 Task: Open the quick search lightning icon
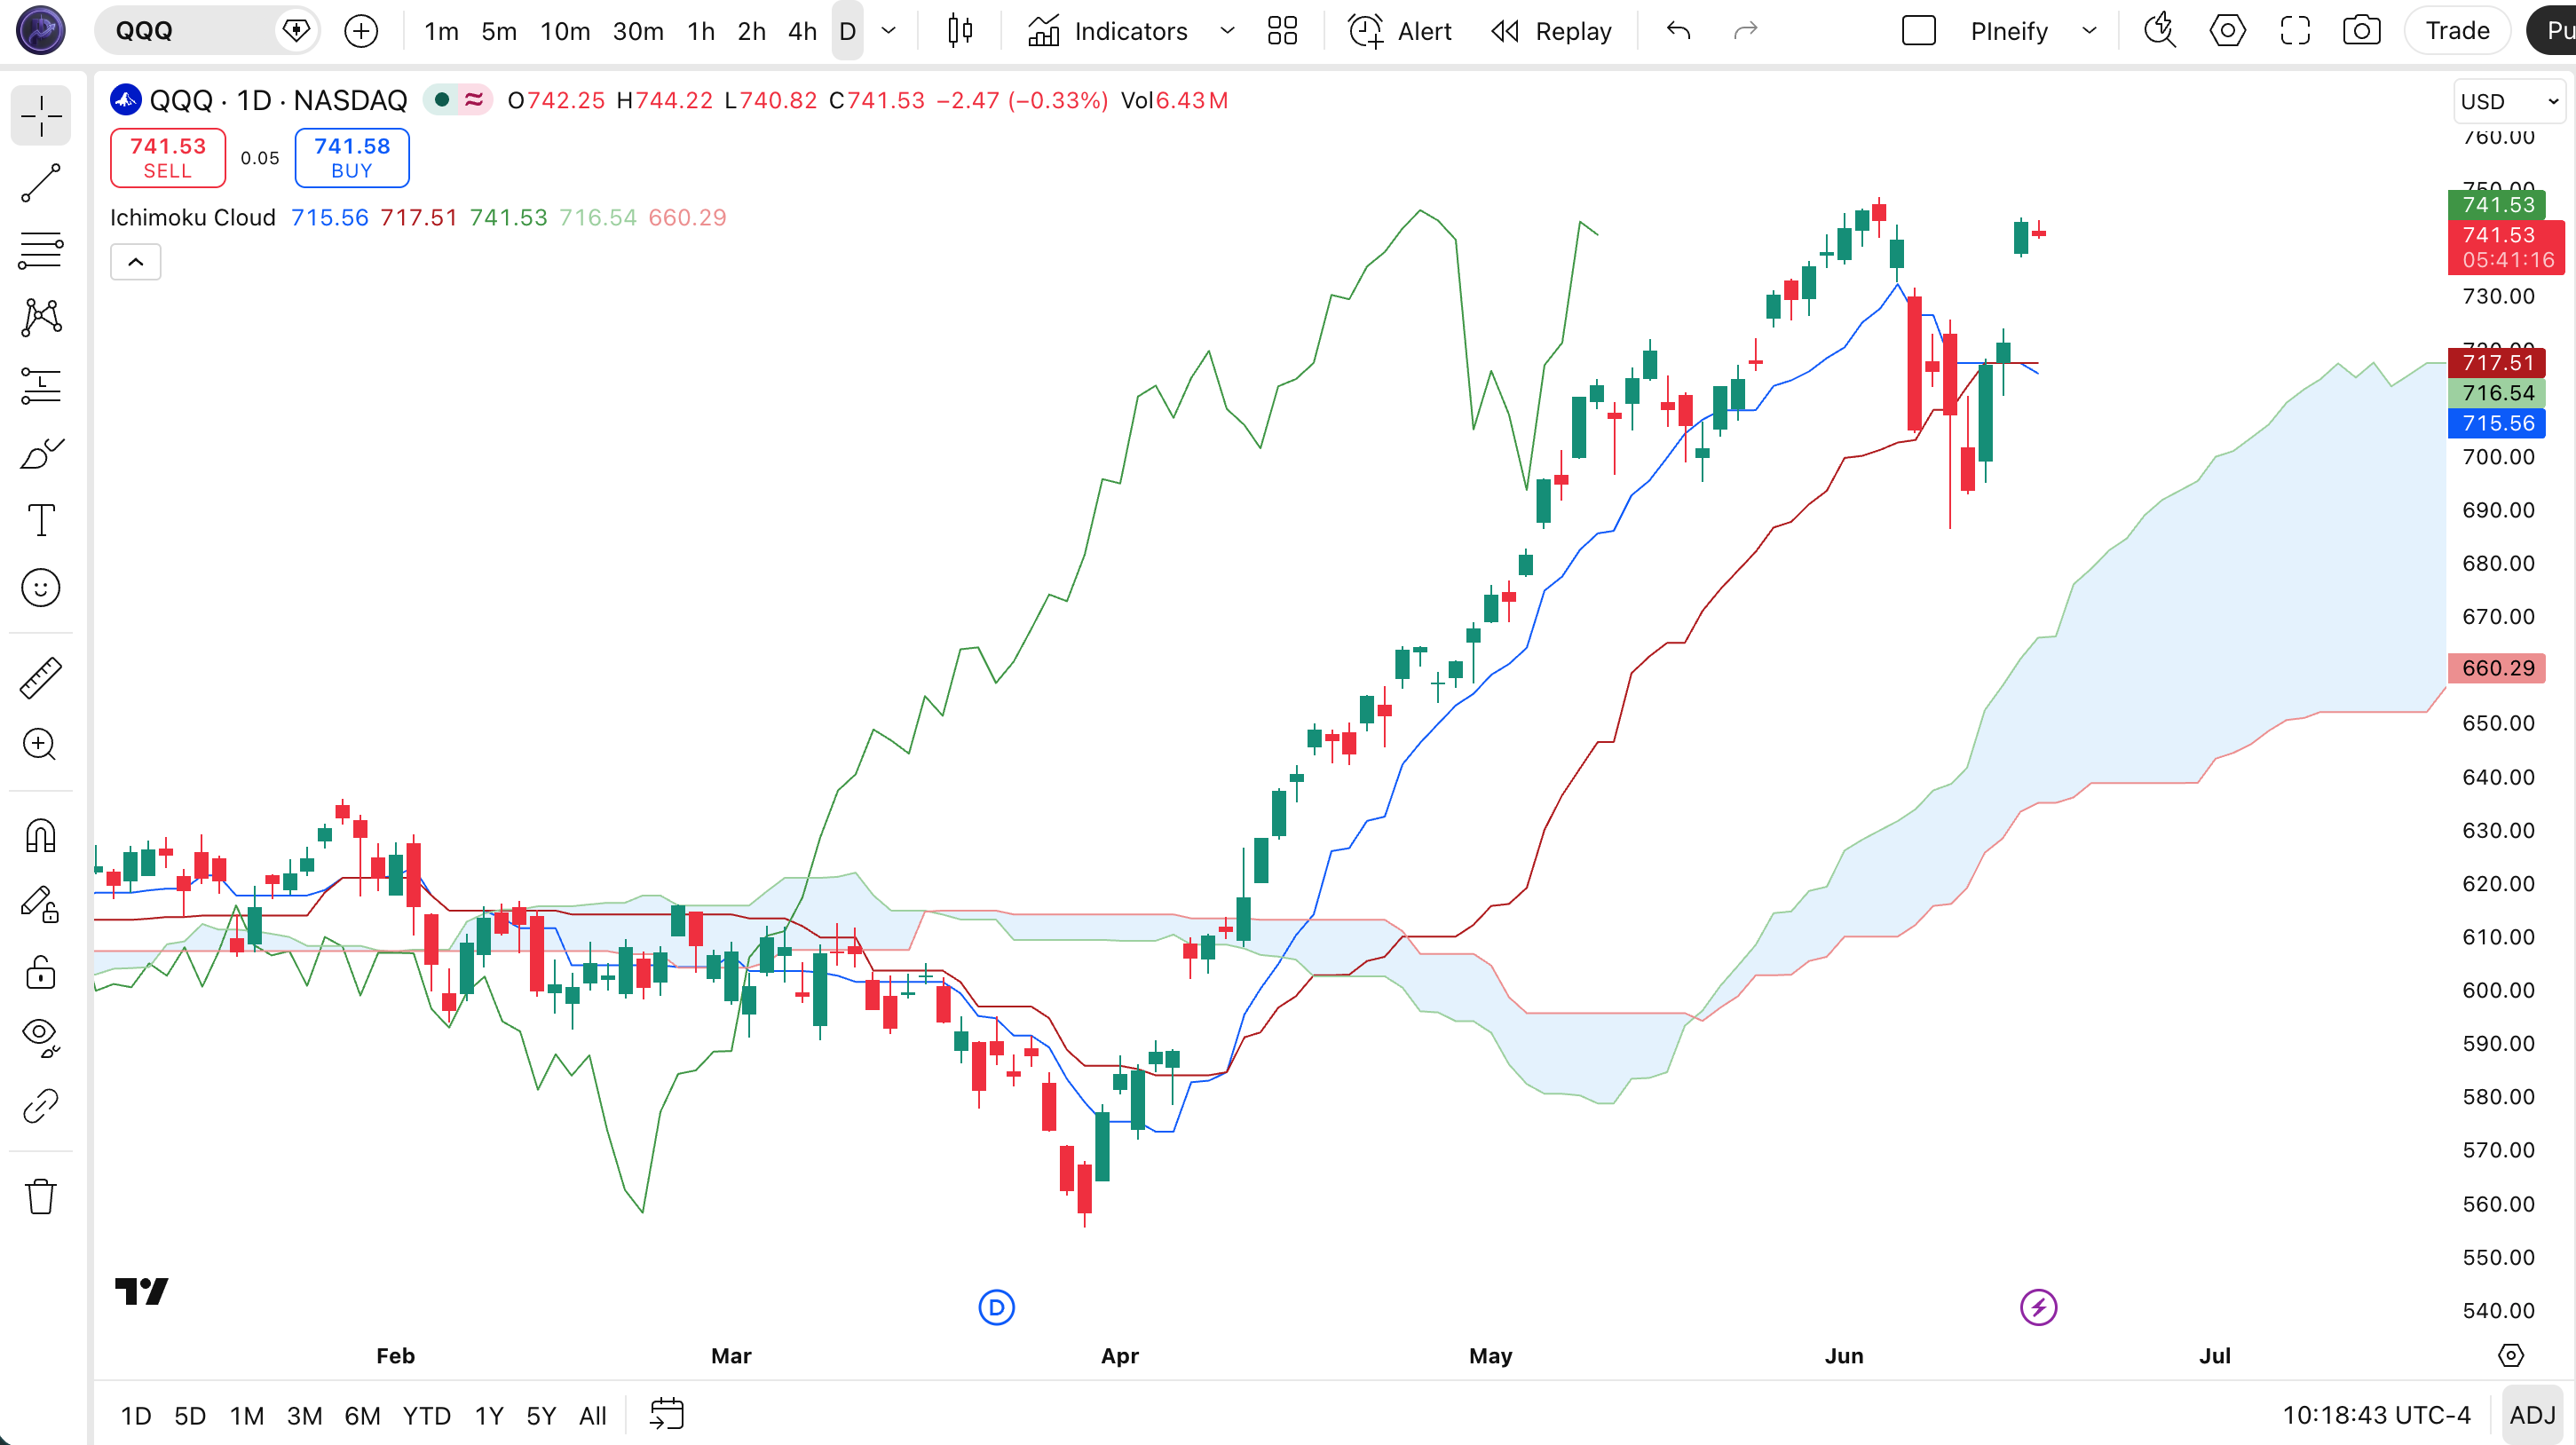pyautogui.click(x=2160, y=31)
